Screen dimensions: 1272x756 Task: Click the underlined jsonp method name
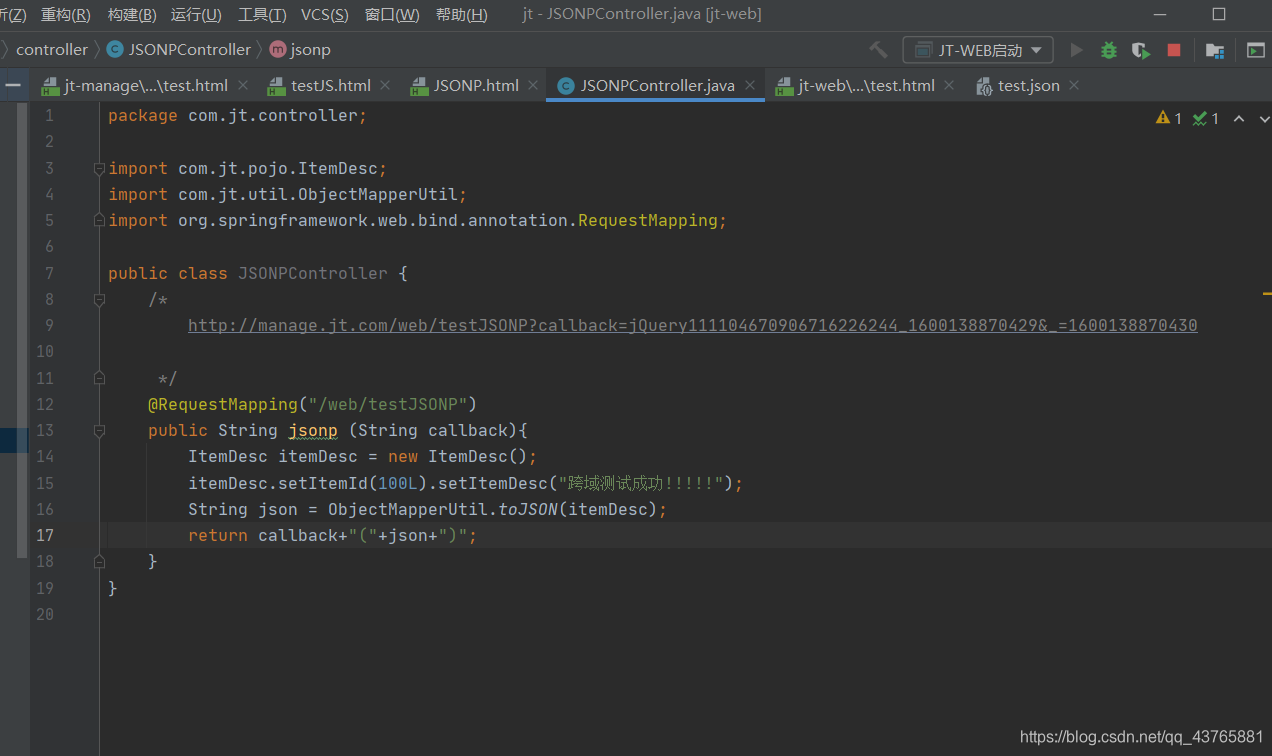313,430
